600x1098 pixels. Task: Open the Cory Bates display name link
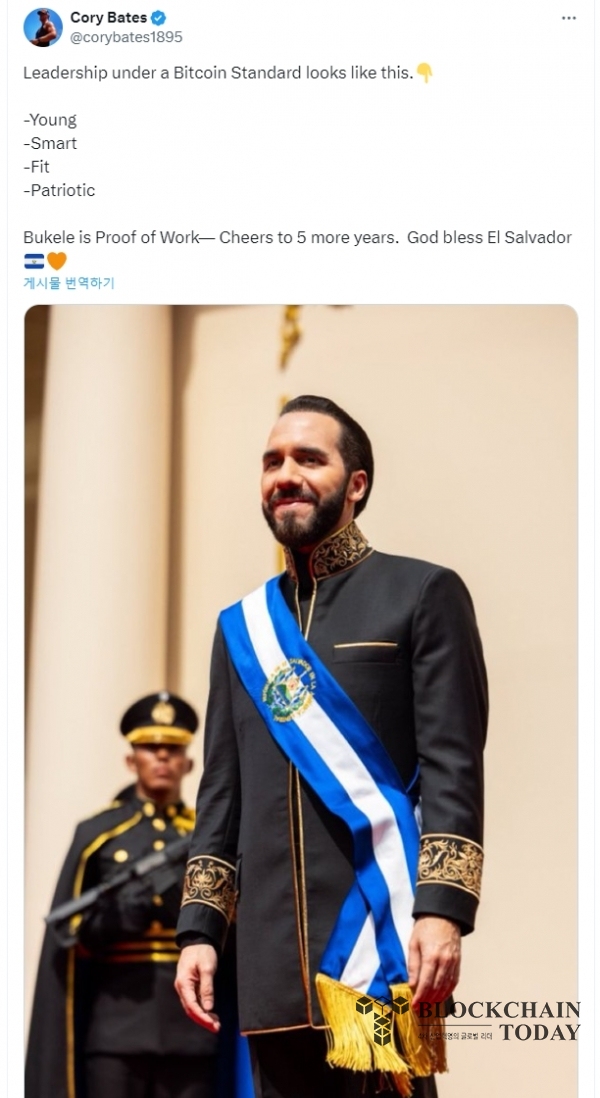point(109,18)
